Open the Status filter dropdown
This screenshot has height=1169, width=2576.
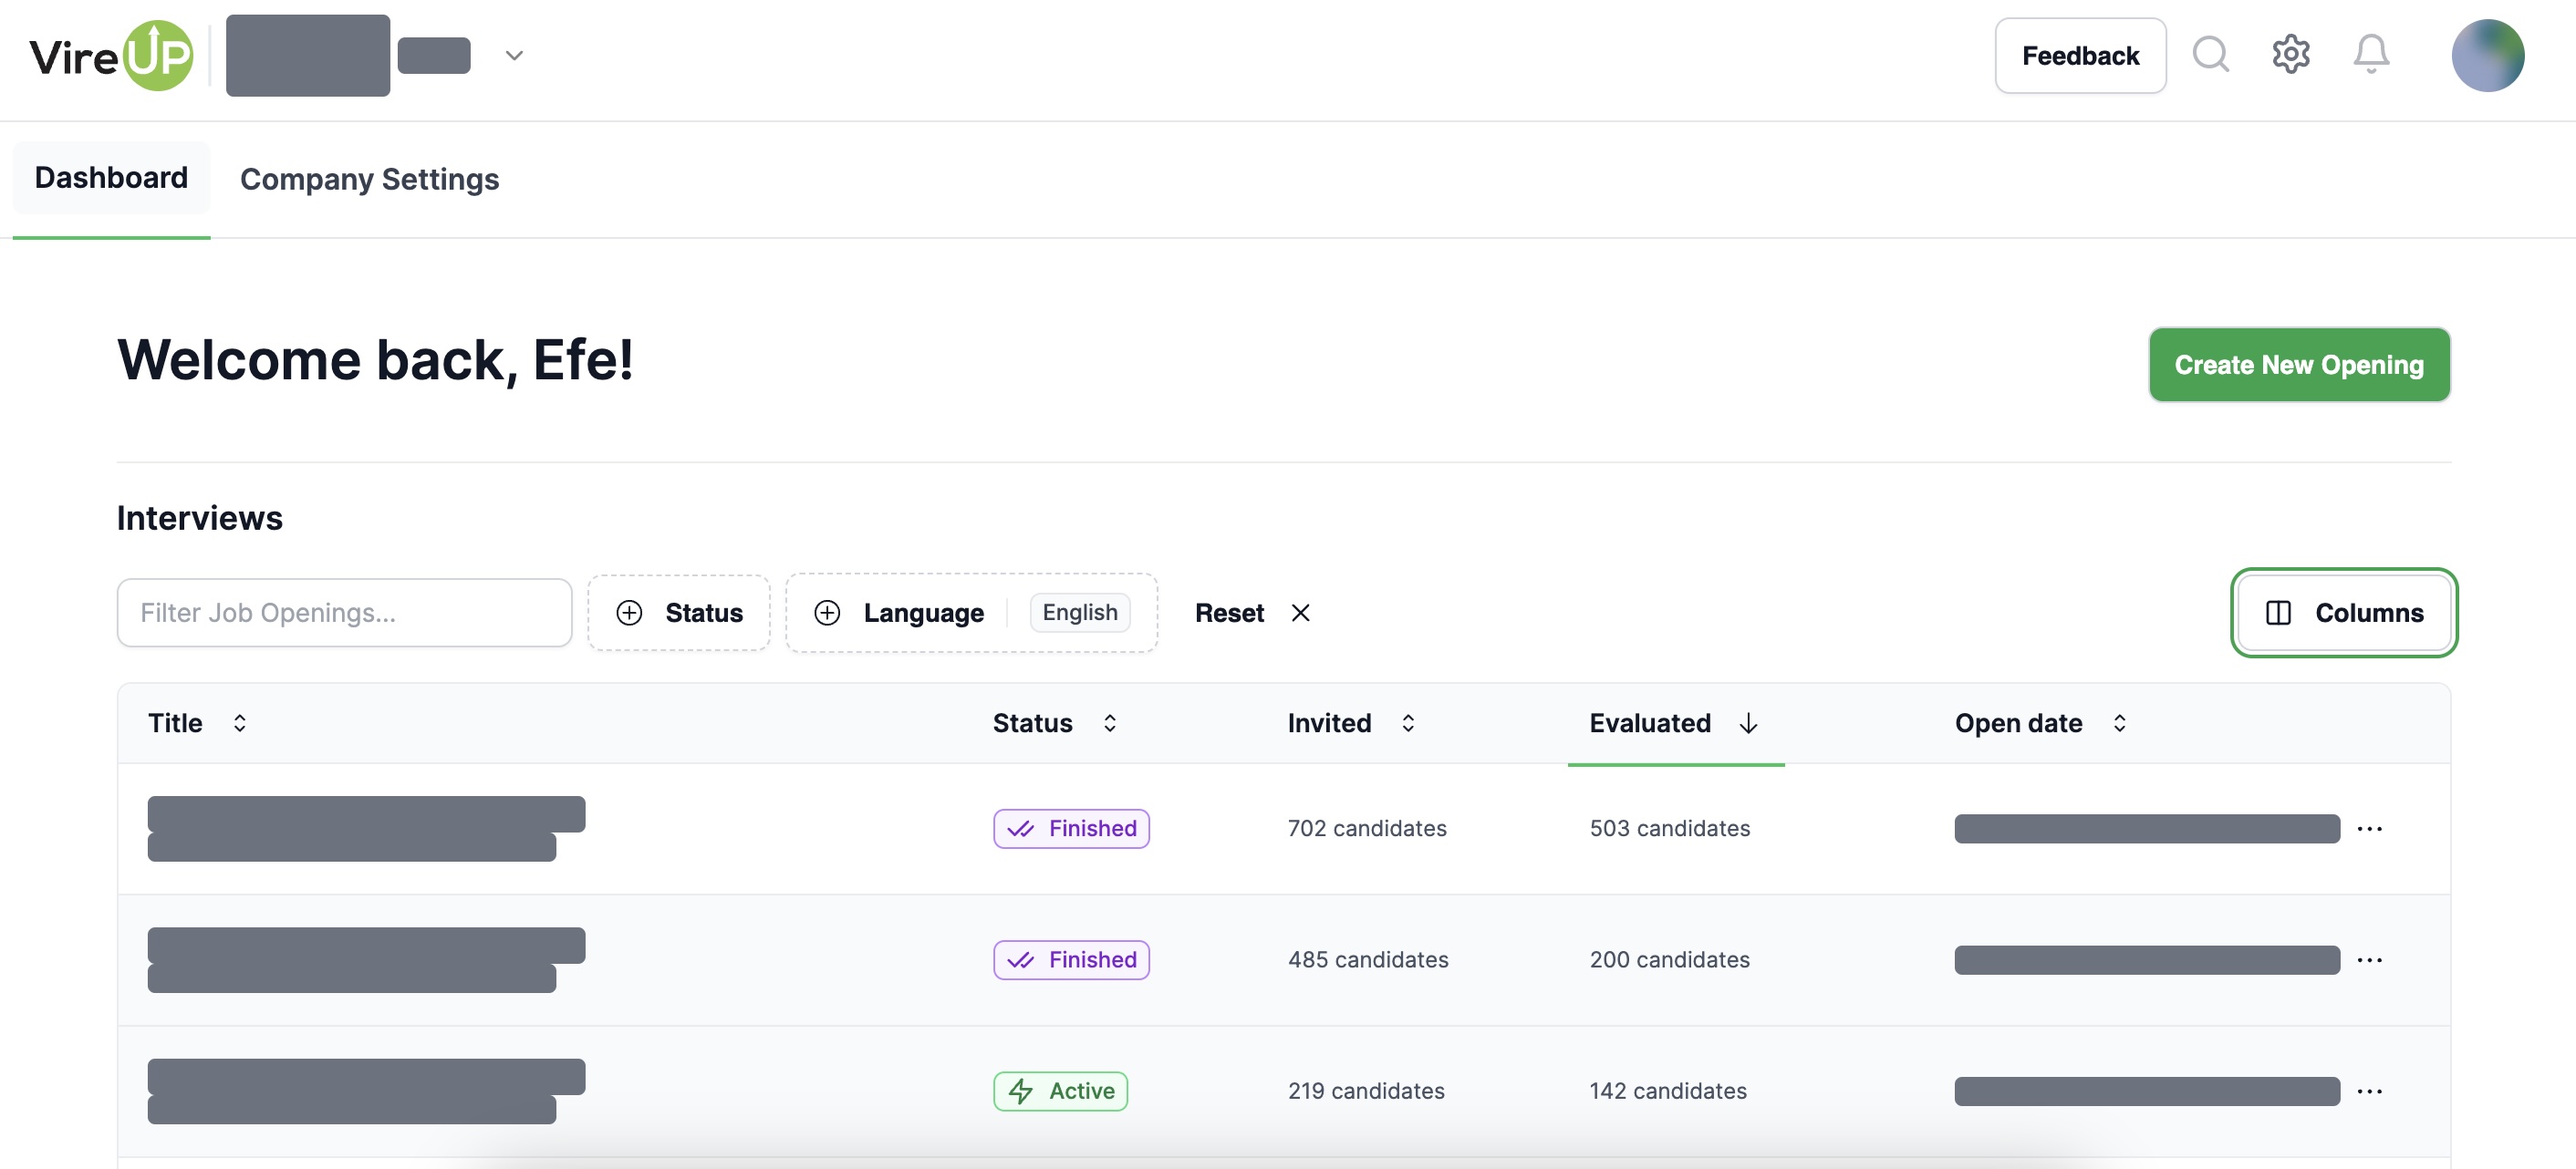679,612
